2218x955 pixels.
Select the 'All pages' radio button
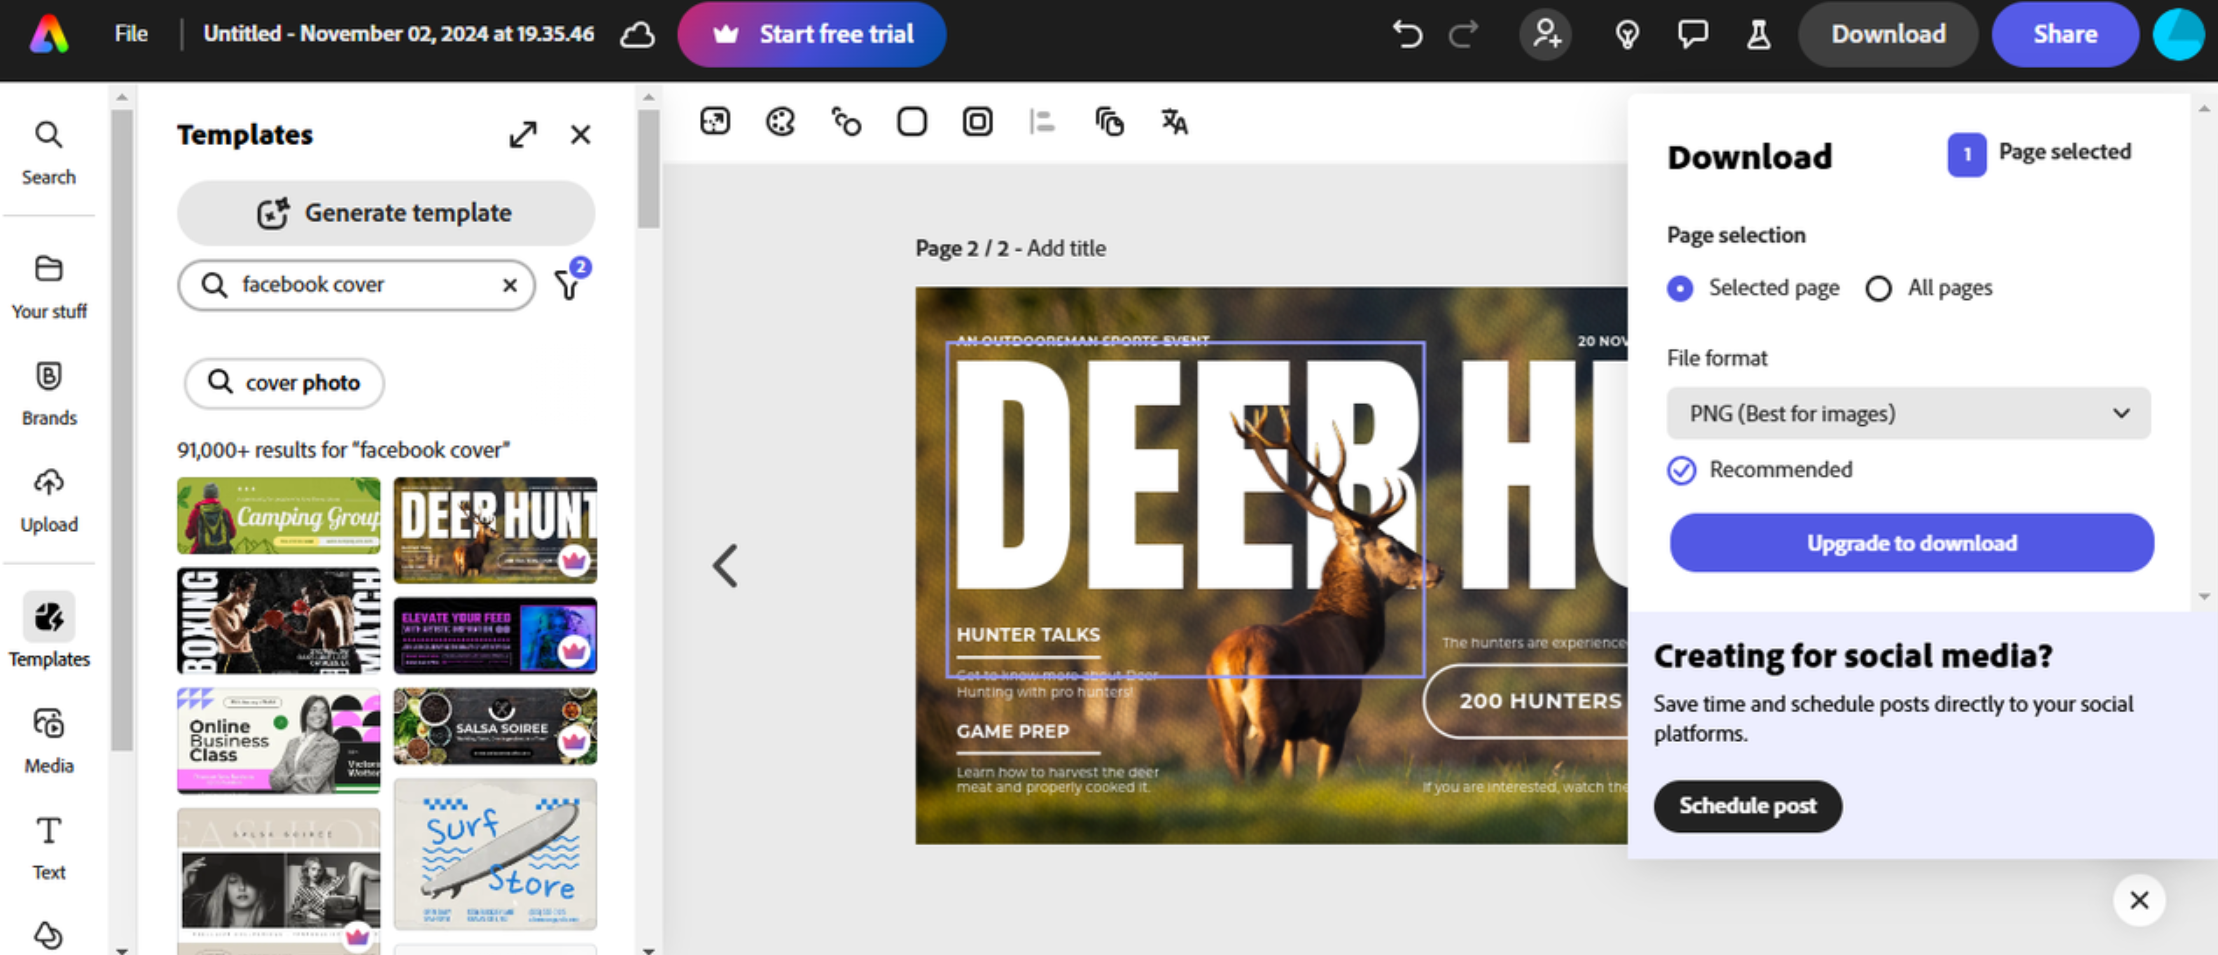[x=1878, y=288]
